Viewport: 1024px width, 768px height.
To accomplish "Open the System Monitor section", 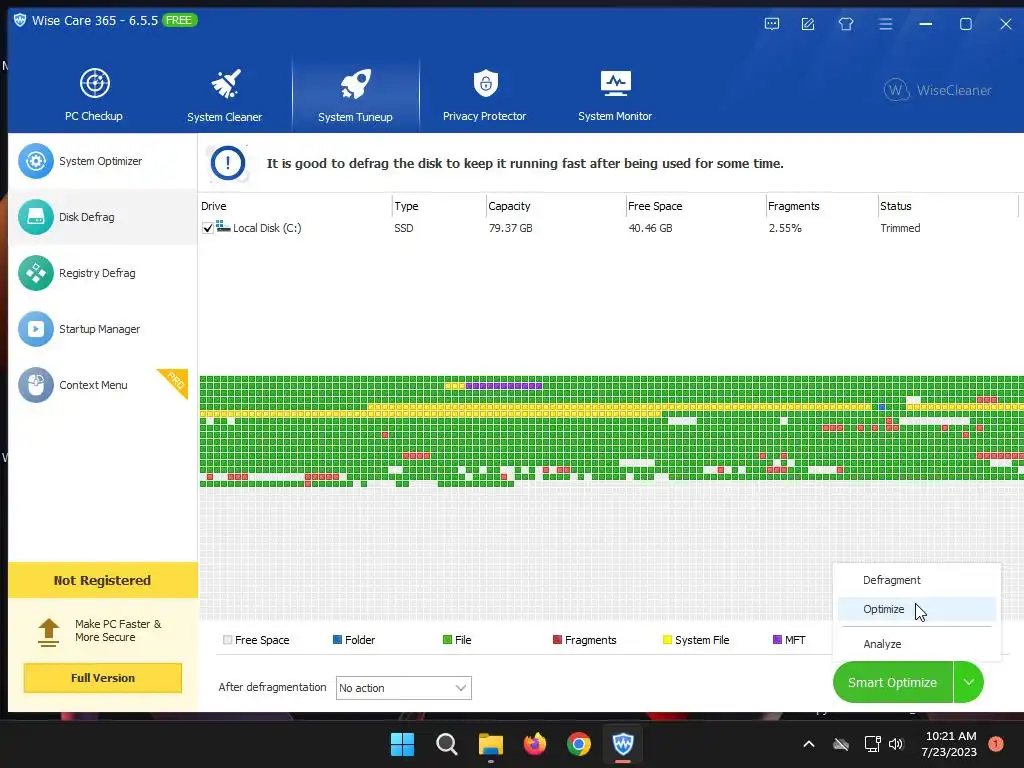I will click(x=615, y=95).
